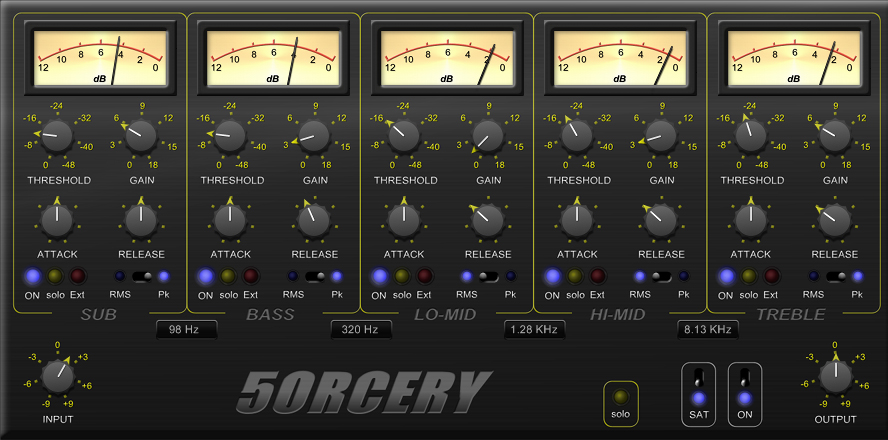This screenshot has height=440, width=888.
Task: Select the 320 Hz crossover field
Action: (361, 330)
